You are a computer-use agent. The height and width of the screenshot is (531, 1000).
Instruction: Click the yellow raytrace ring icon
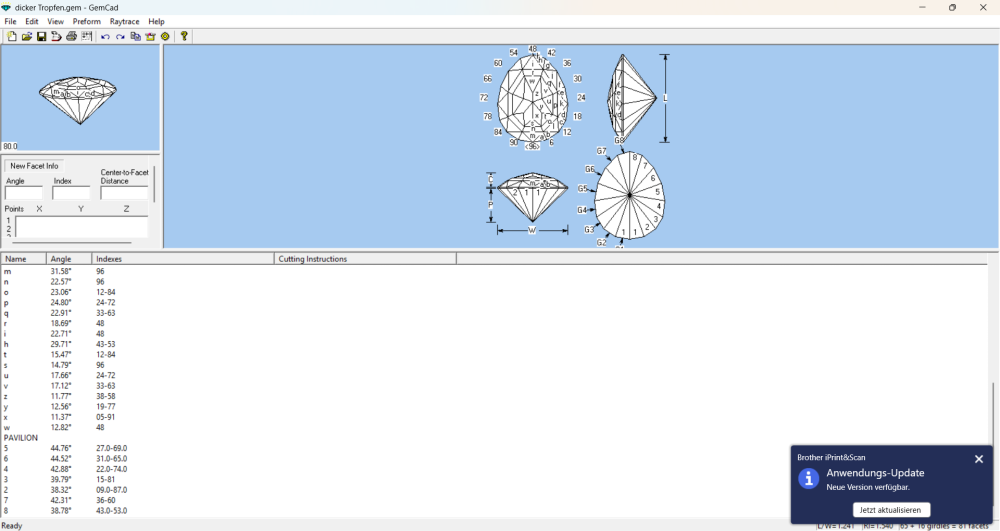[166, 37]
